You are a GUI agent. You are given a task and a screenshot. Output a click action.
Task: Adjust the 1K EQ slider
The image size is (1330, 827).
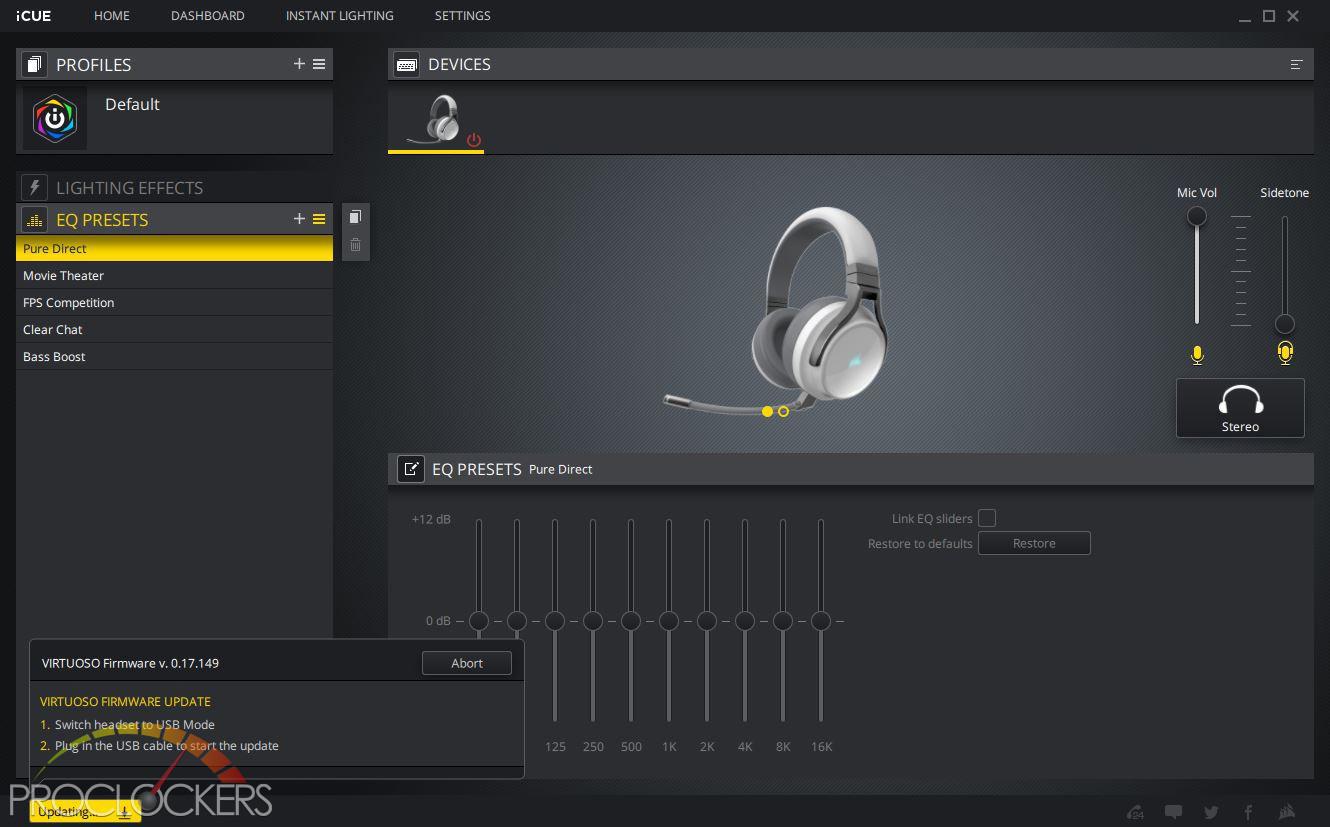coord(669,621)
